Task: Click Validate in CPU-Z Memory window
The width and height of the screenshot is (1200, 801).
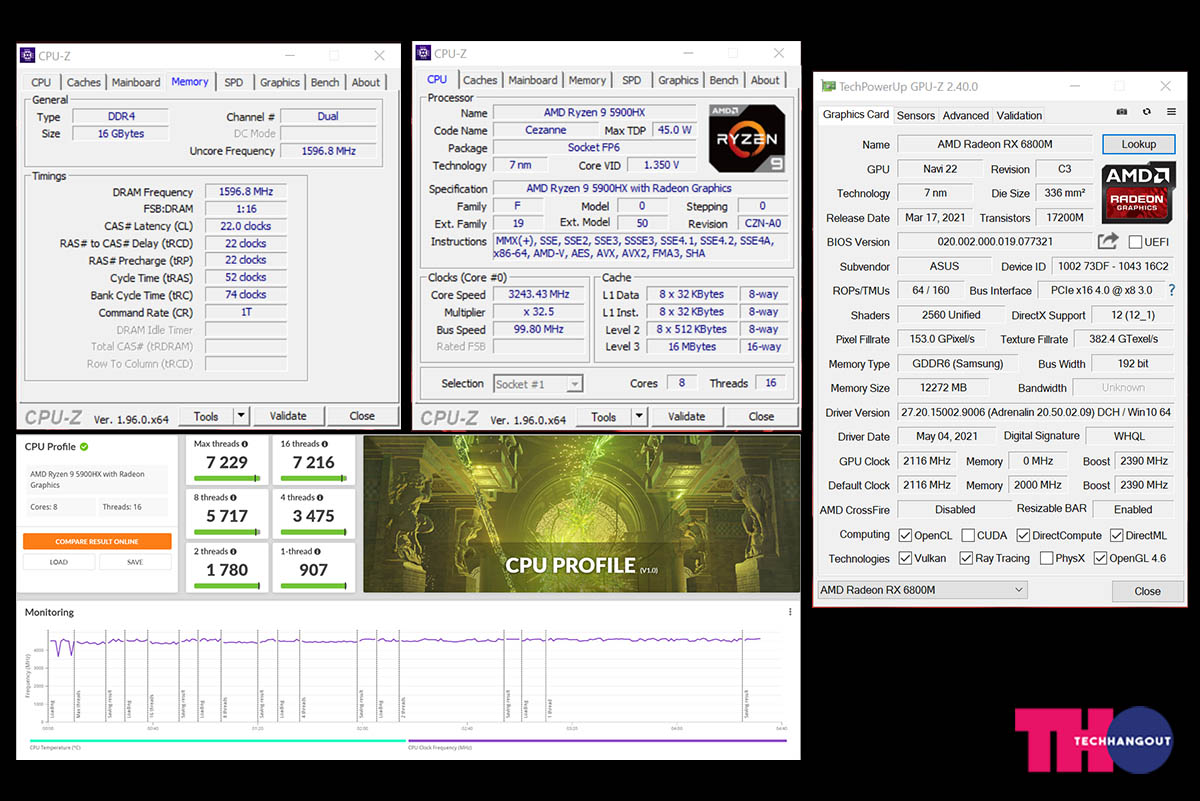Action: click(x=288, y=416)
